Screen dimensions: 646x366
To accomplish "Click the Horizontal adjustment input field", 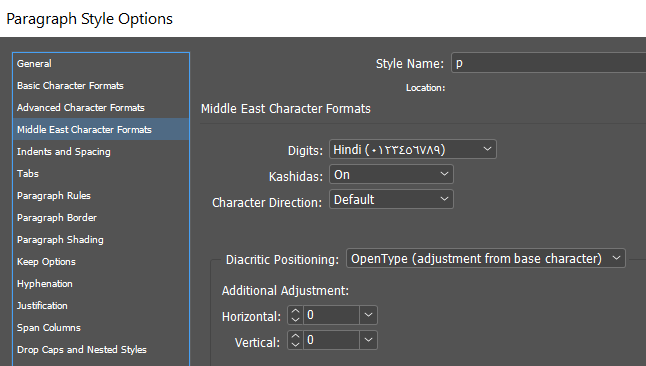I will (x=331, y=315).
